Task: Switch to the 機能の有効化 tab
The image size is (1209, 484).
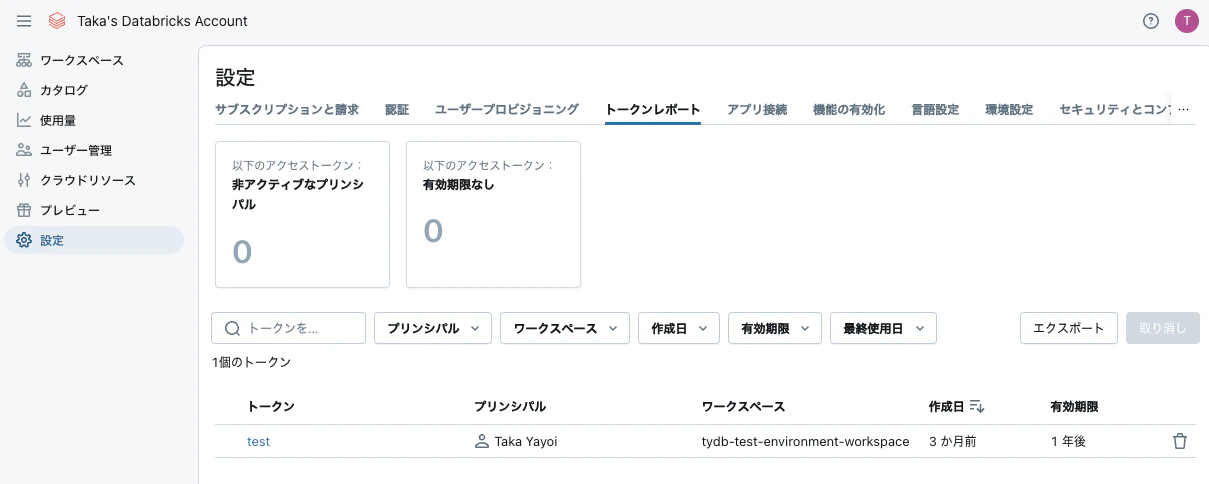Action: click(x=849, y=110)
